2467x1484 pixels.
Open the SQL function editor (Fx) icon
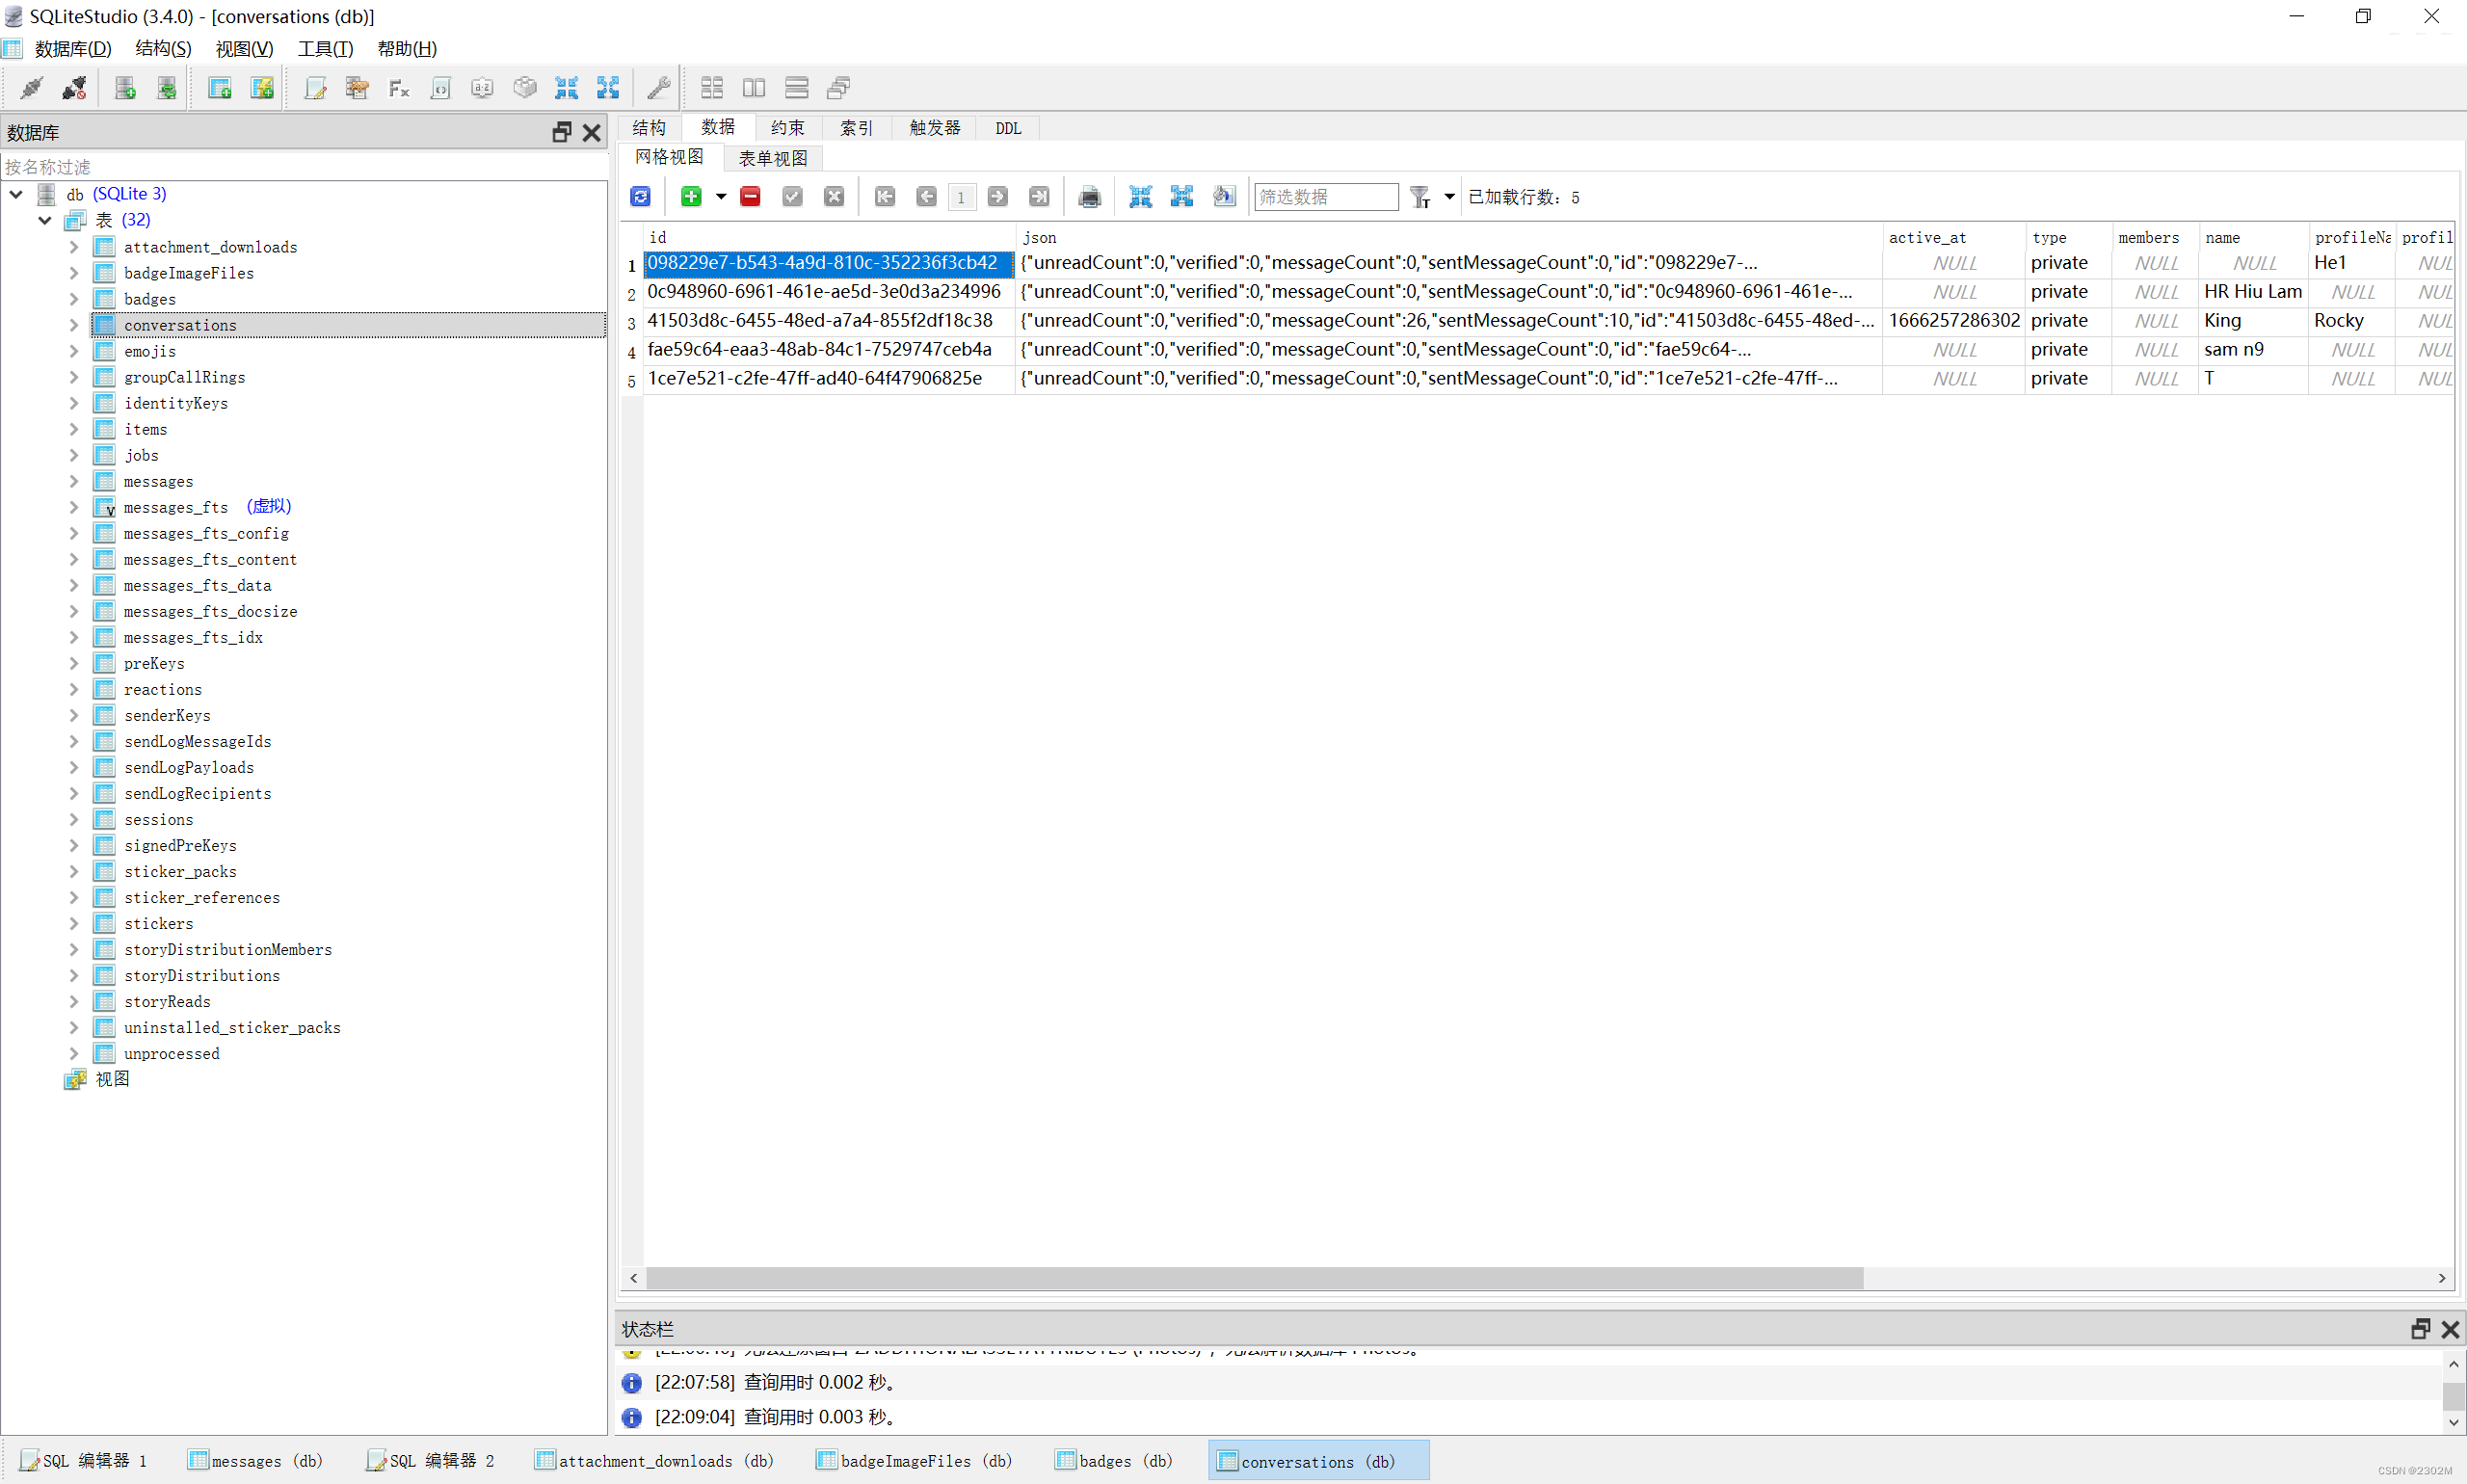(399, 88)
